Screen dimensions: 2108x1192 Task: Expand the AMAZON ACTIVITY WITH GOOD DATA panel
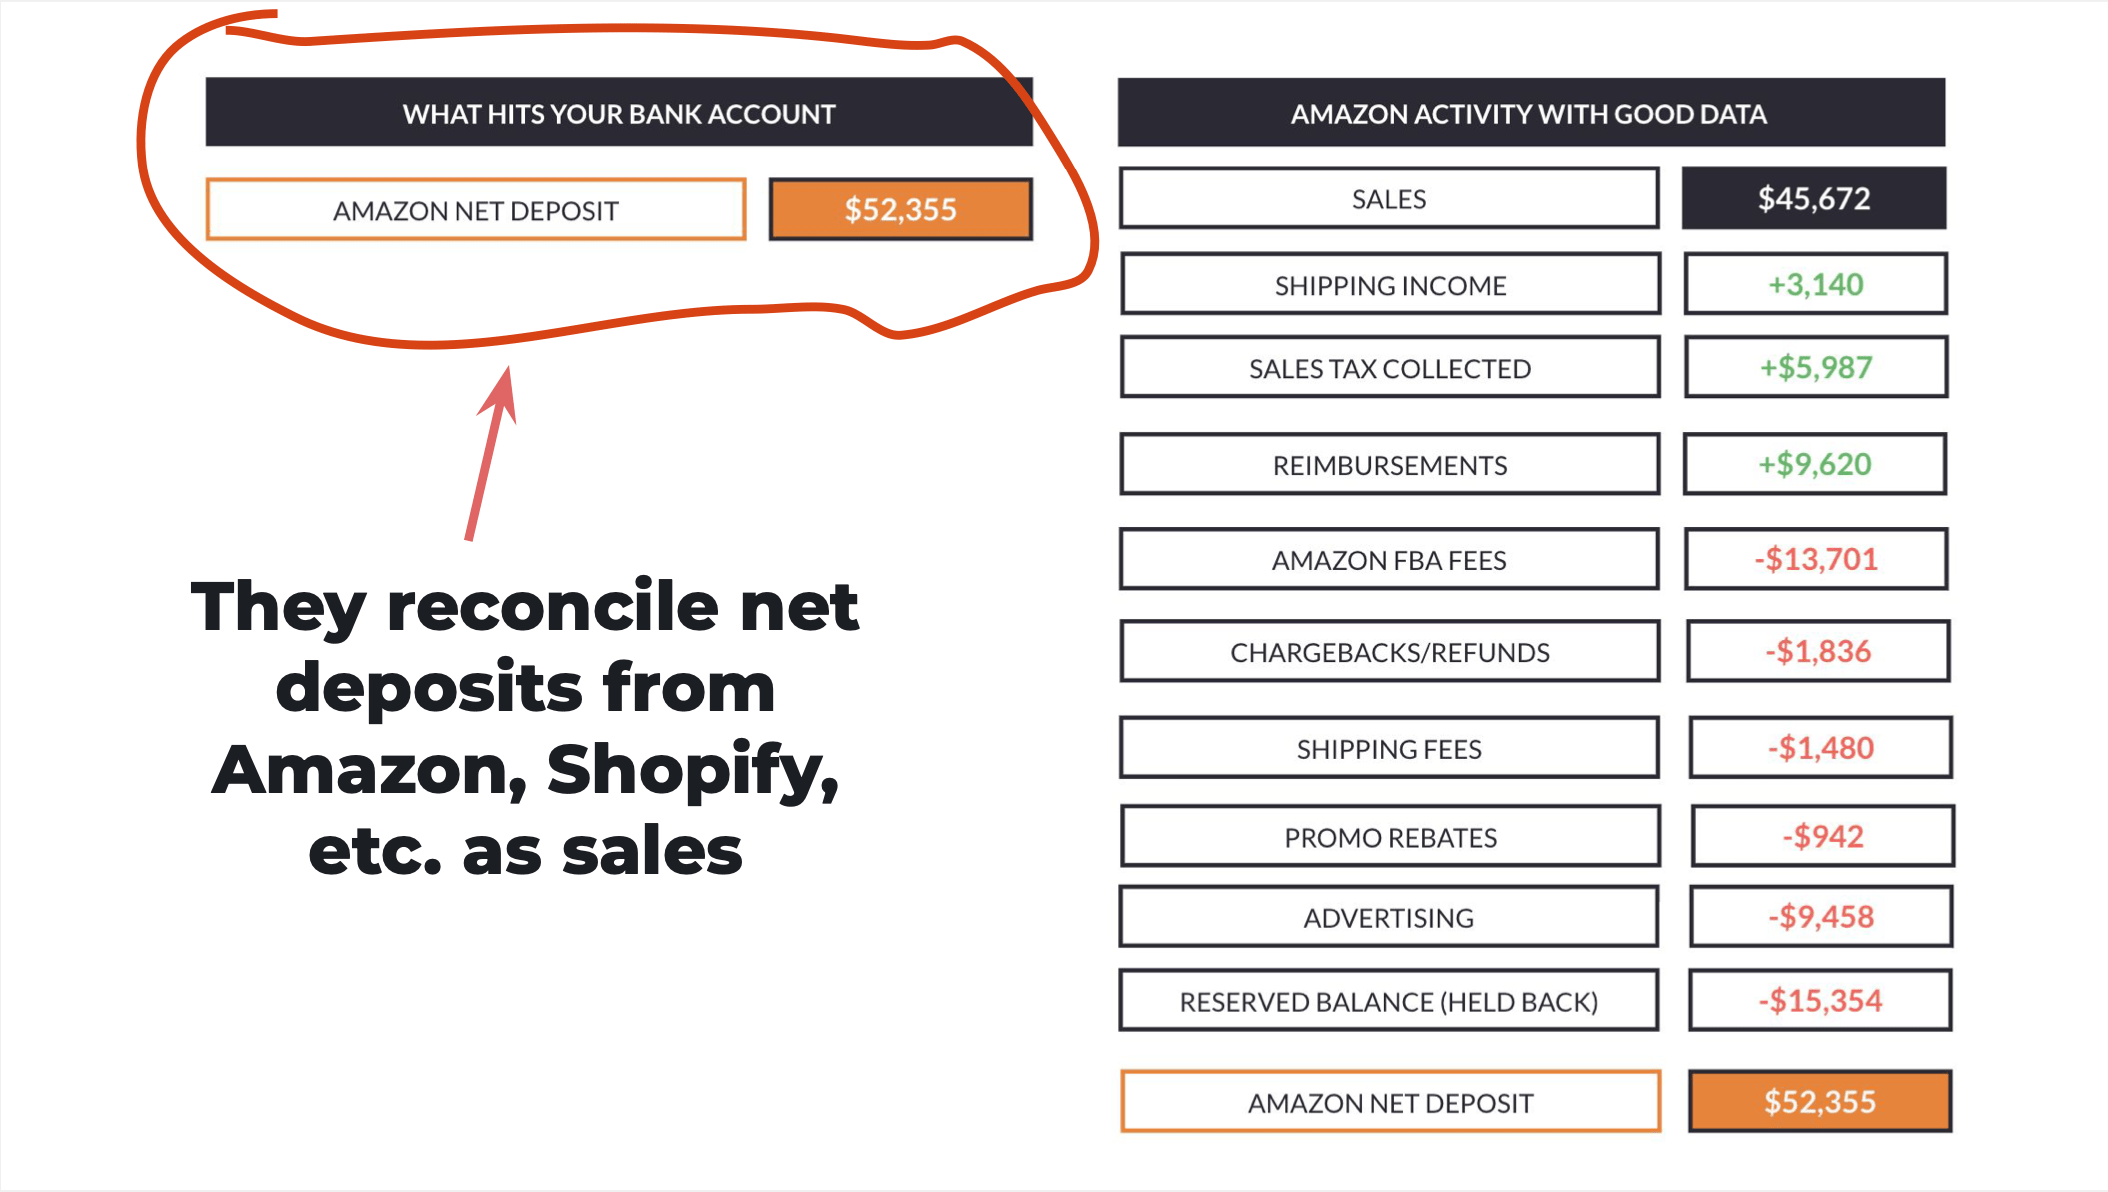click(1517, 113)
